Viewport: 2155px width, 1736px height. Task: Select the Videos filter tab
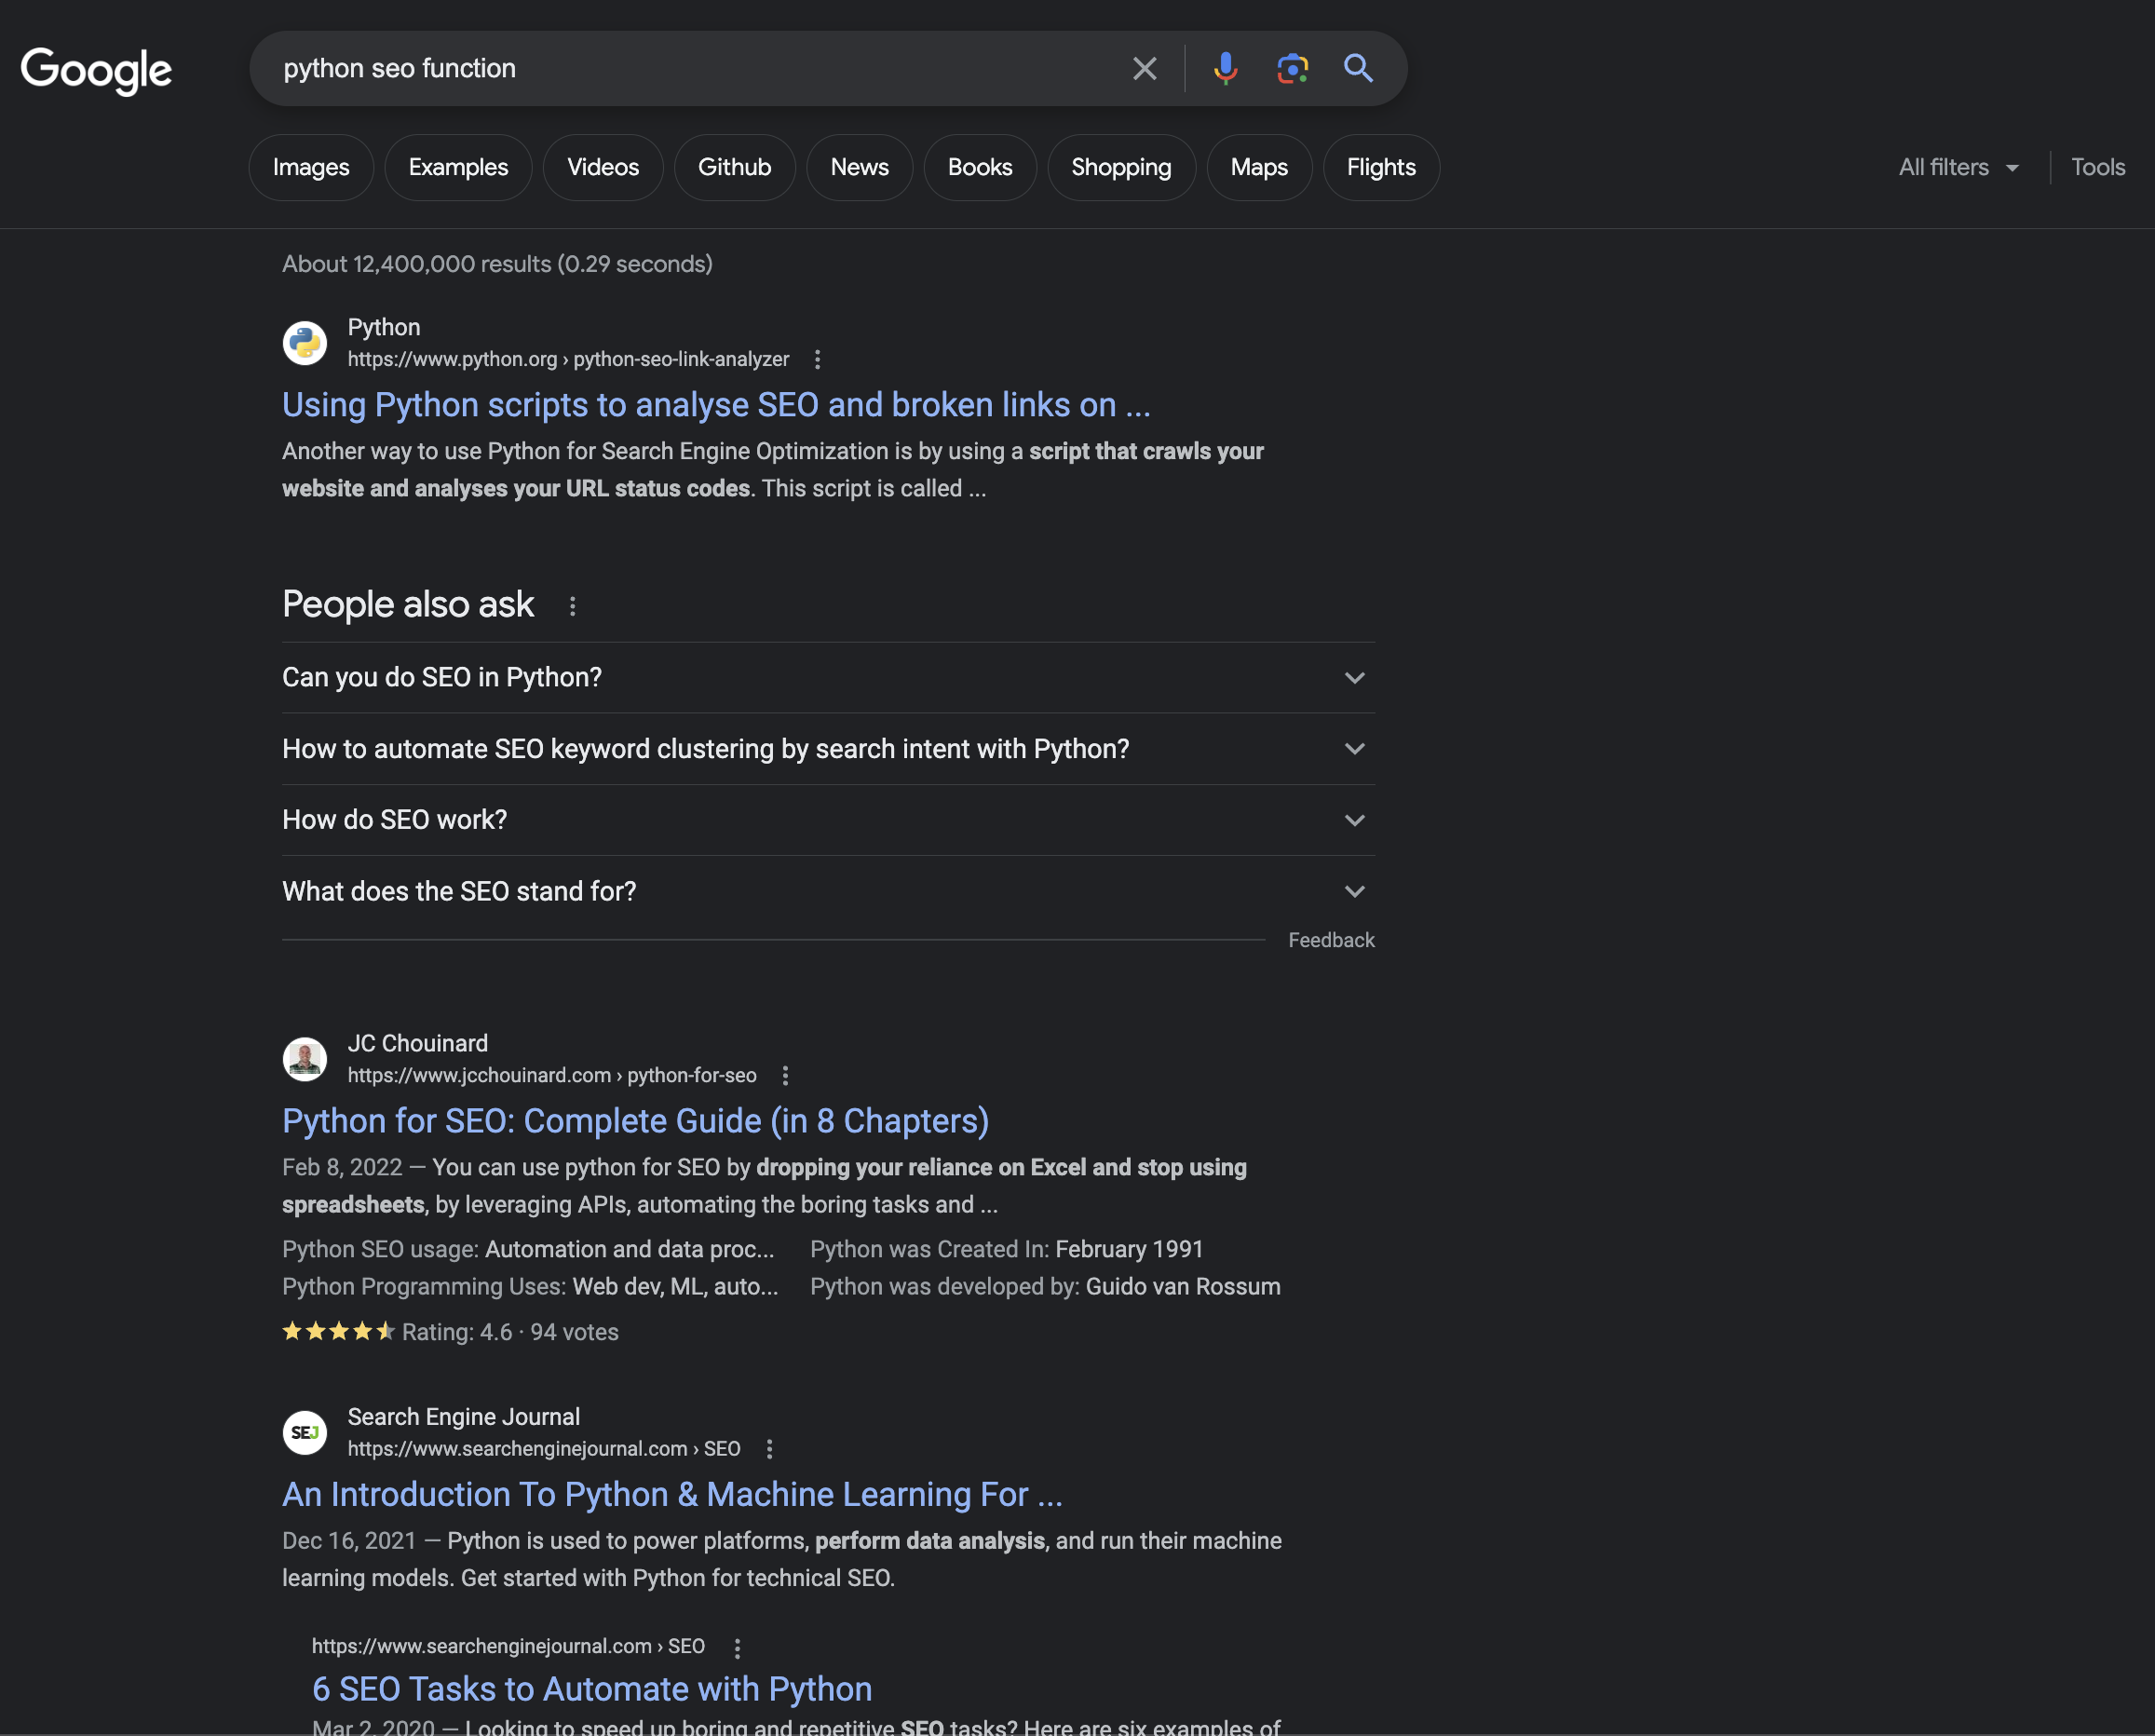tap(602, 165)
